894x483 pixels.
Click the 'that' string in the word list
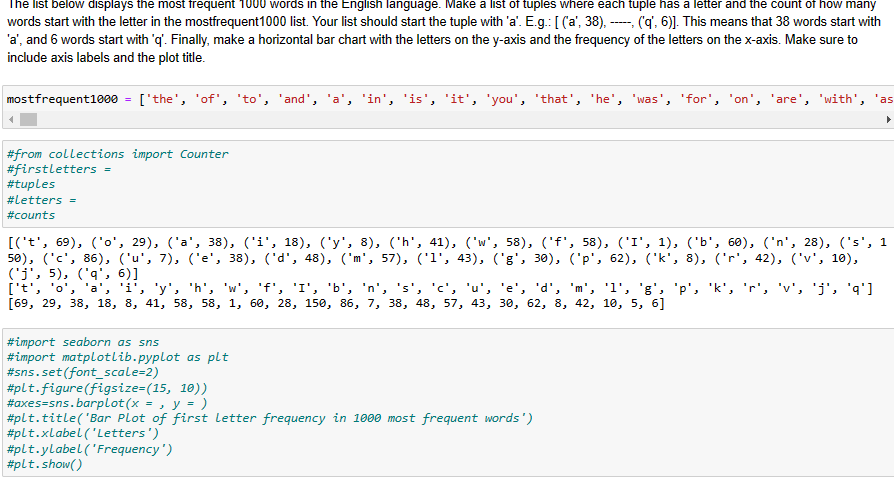coord(554,99)
